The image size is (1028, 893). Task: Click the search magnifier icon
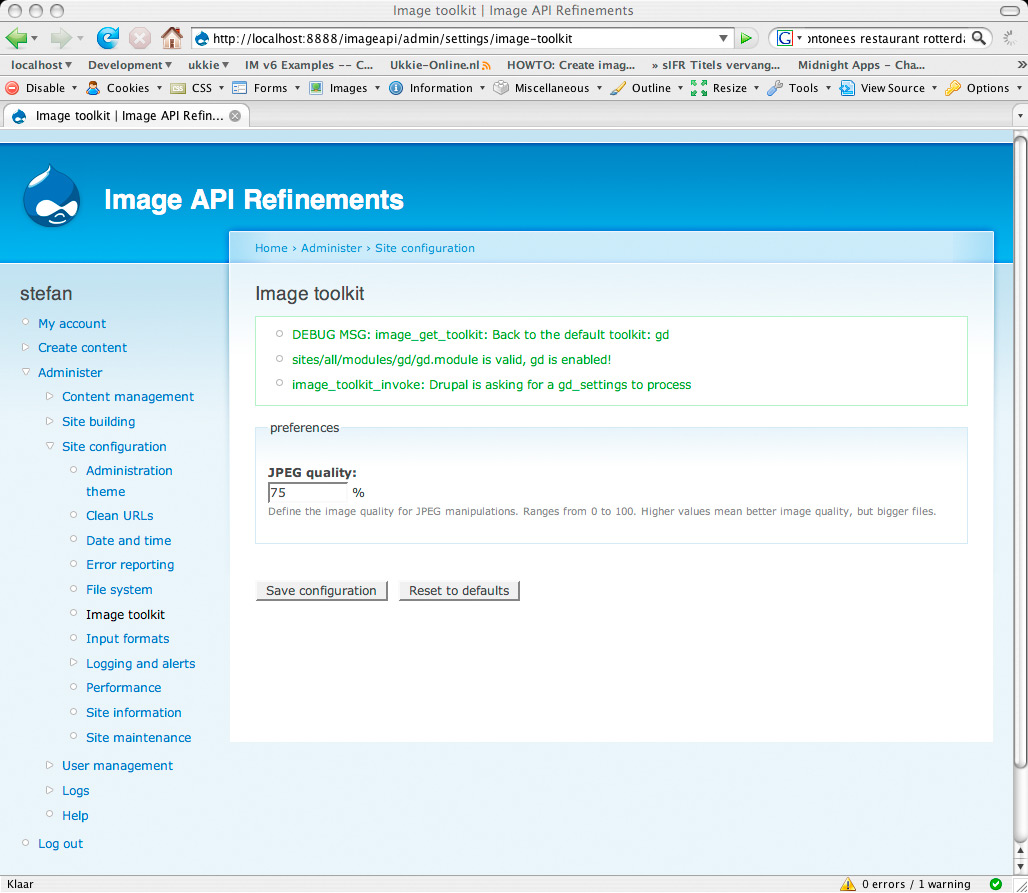(979, 38)
